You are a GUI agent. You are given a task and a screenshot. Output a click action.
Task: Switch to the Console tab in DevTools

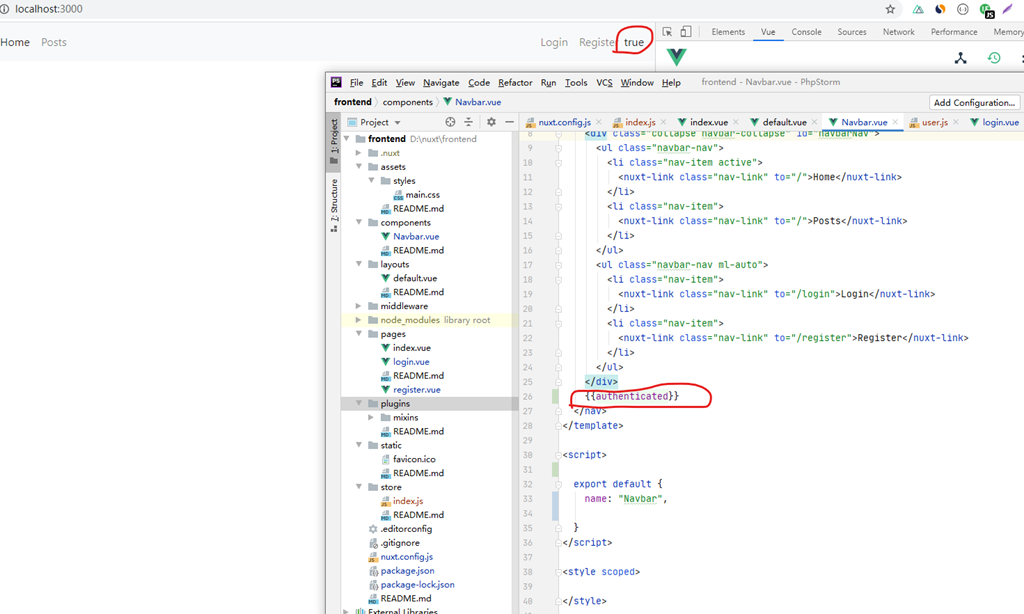(807, 31)
